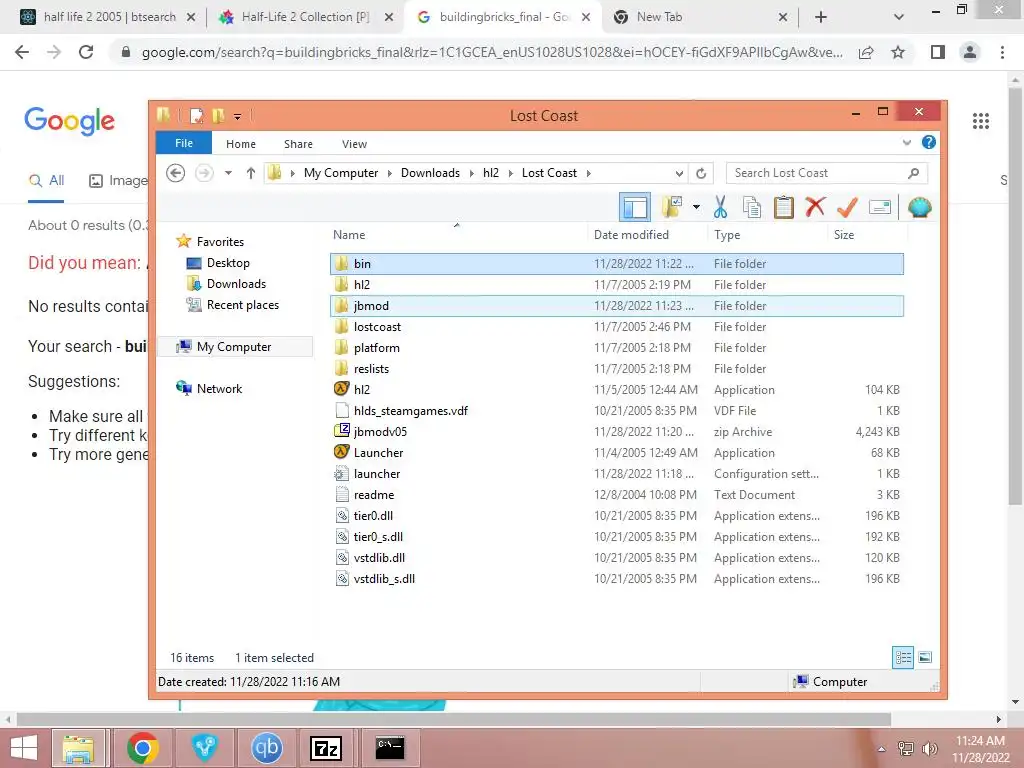The width and height of the screenshot is (1024, 768).
Task: Click the Chrome reload button
Action: tap(86, 52)
